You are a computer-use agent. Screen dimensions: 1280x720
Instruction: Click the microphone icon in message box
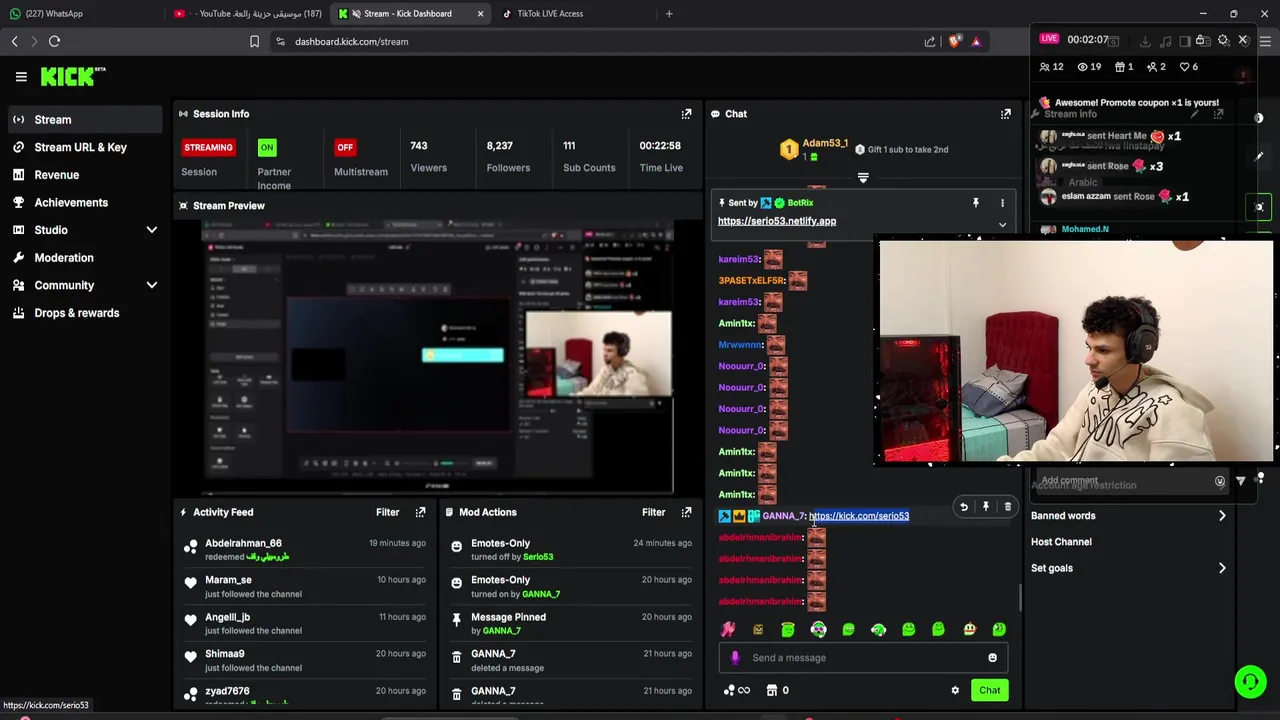(735, 658)
